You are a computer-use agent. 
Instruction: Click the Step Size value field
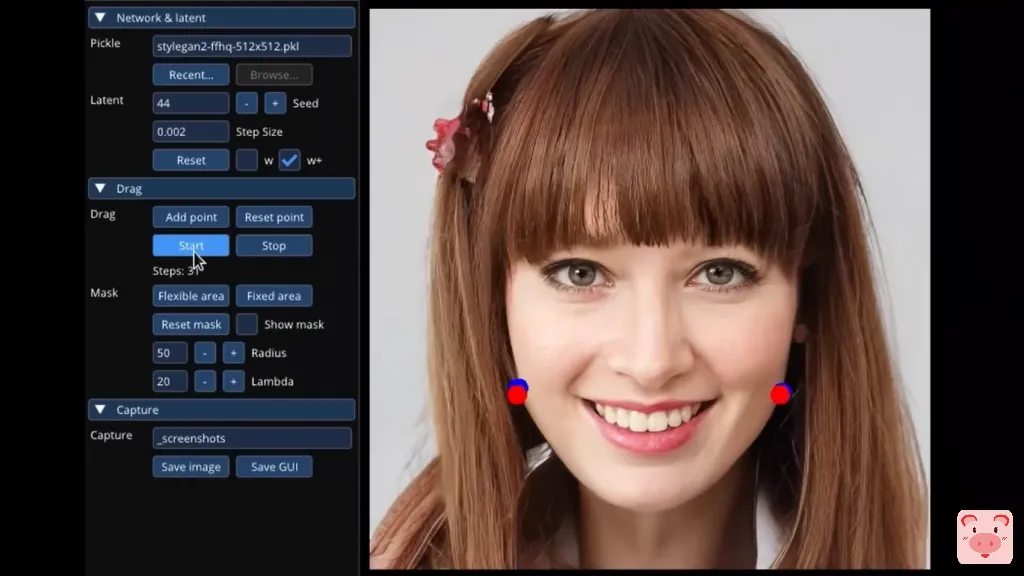click(x=191, y=132)
